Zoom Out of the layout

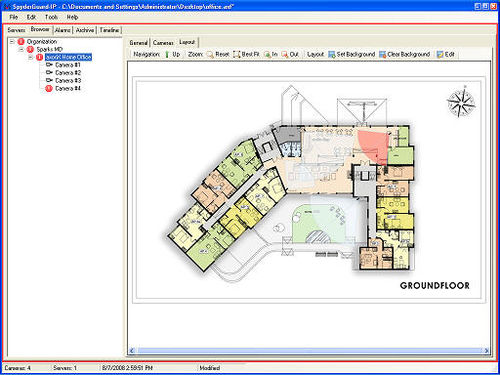[285, 54]
